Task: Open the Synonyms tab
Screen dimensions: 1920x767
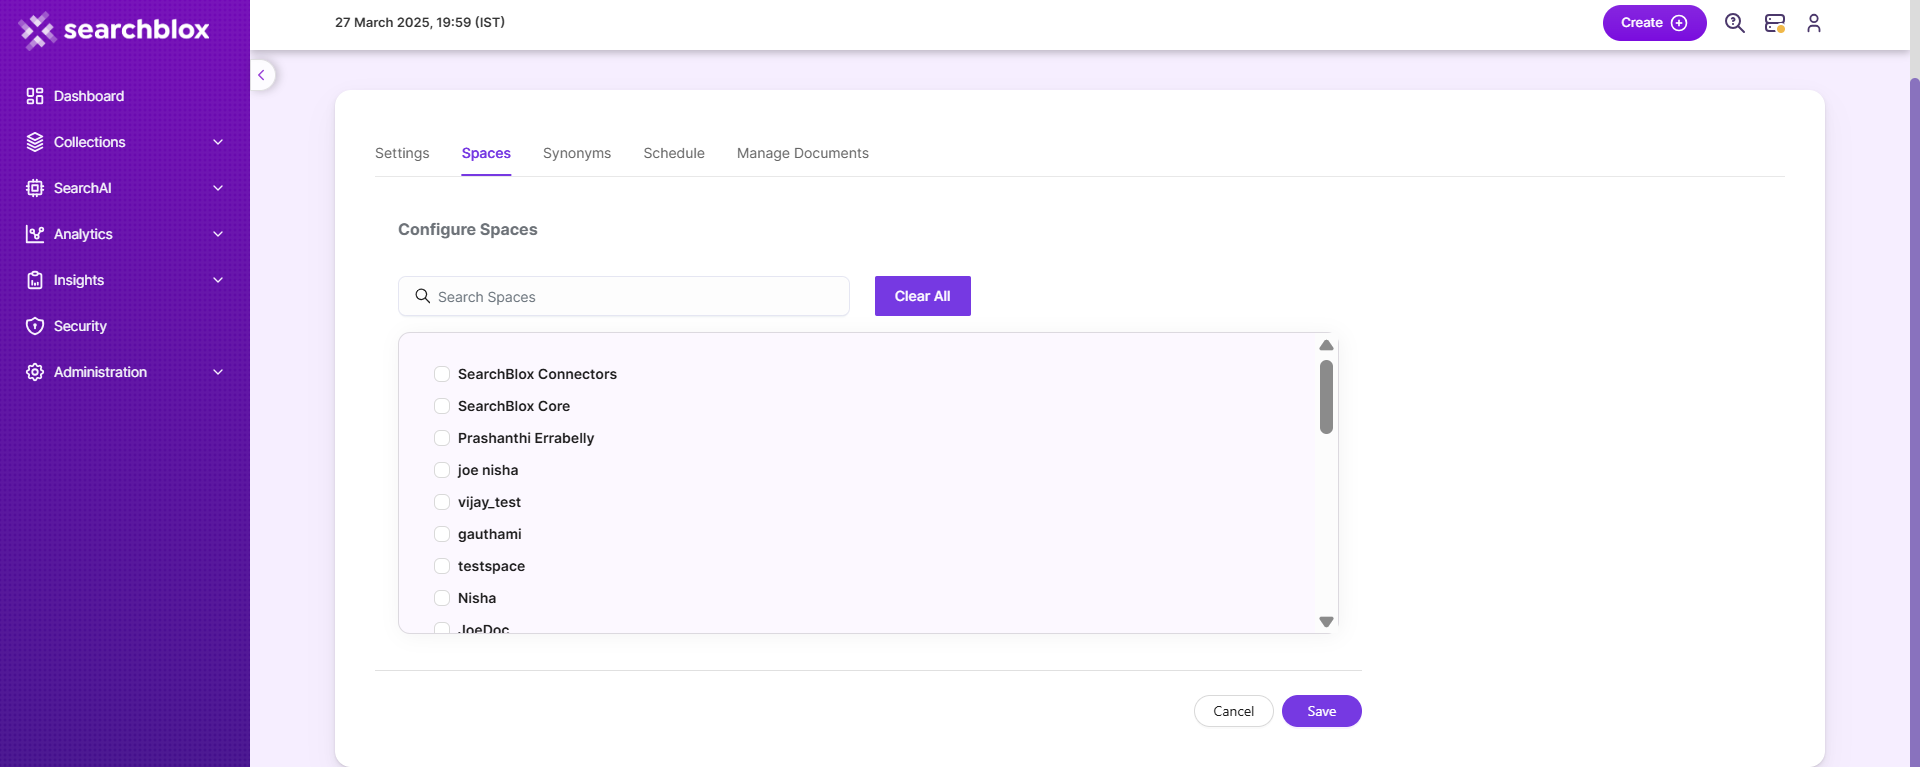Action: pos(577,153)
